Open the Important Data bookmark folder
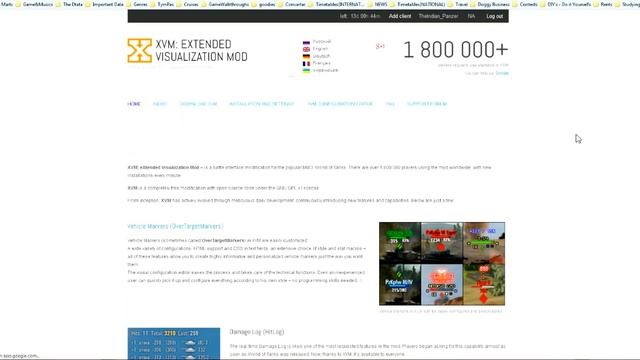This screenshot has height=360, width=640. coord(104,4)
